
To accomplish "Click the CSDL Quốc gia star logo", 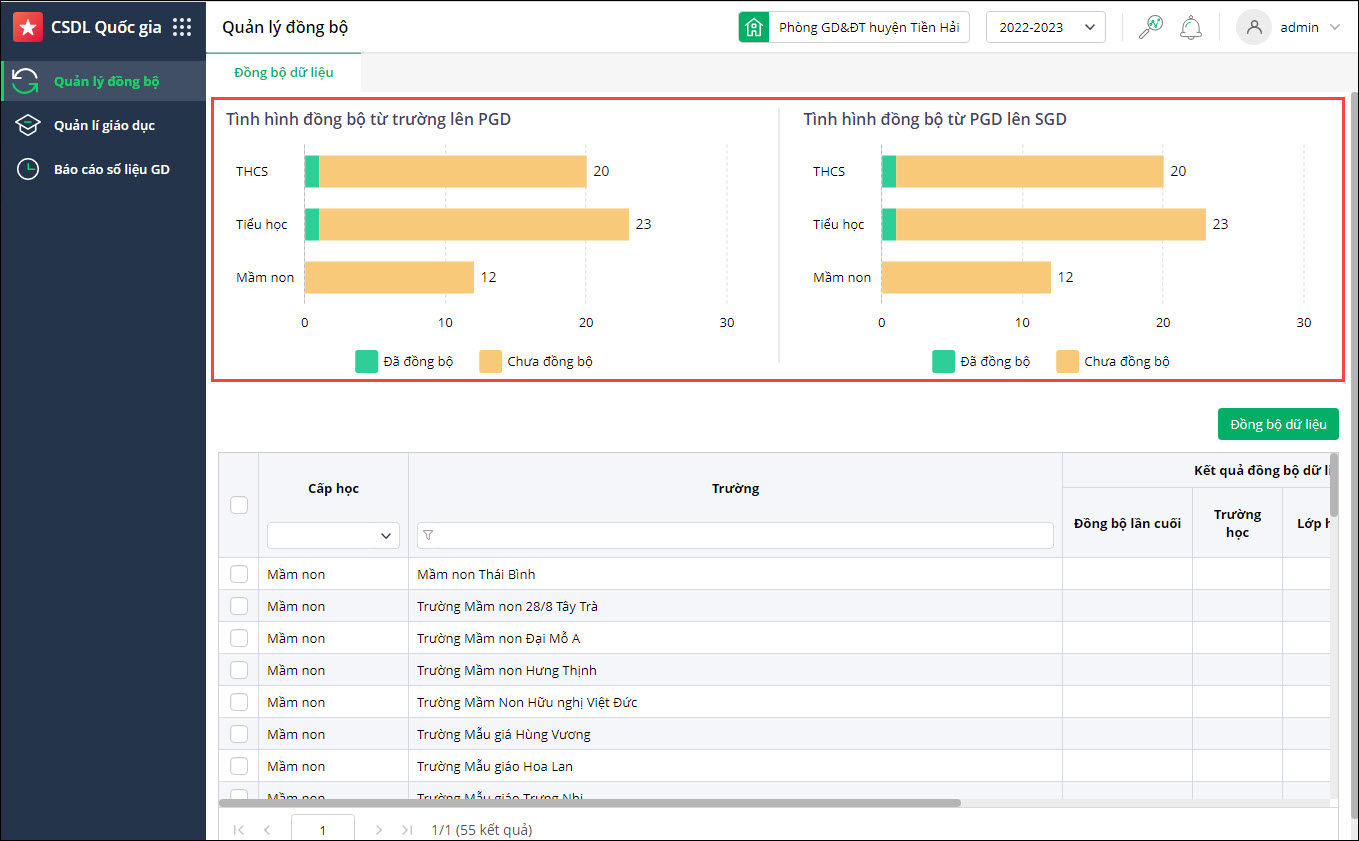I will click(x=28, y=27).
